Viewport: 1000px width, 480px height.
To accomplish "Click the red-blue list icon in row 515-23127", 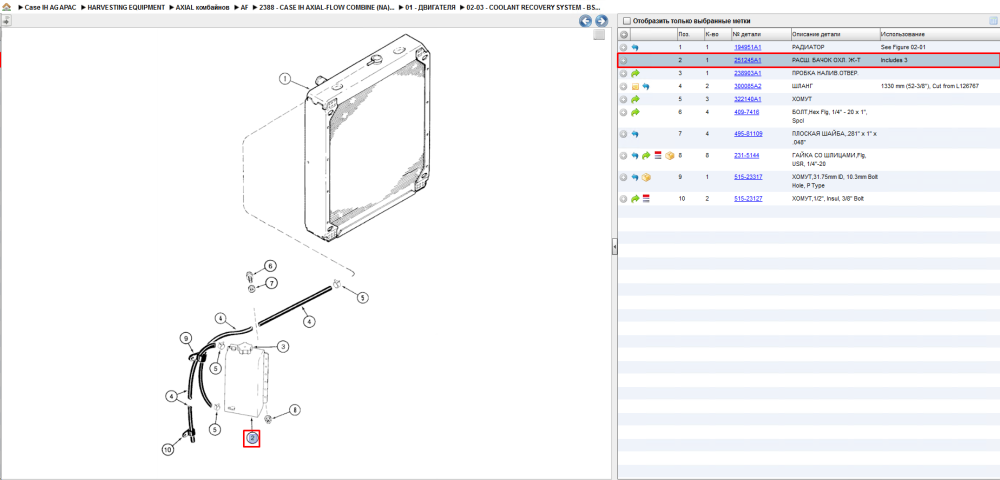I will click(646, 199).
